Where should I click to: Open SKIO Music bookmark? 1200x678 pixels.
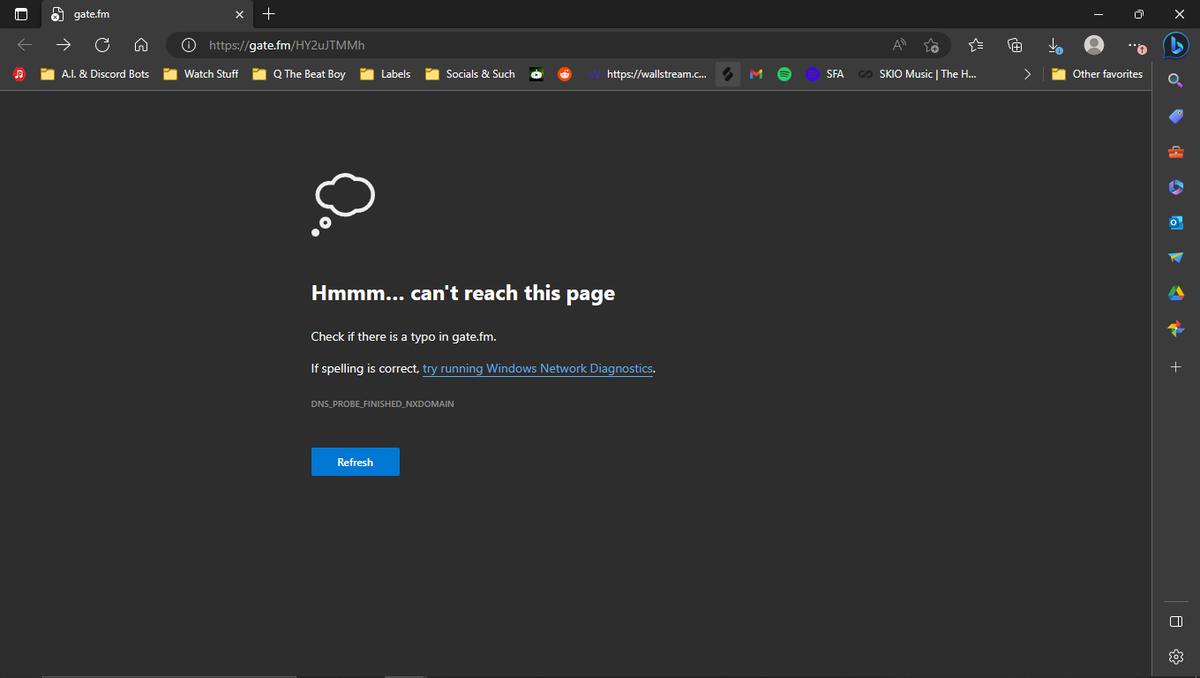[x=917, y=74]
